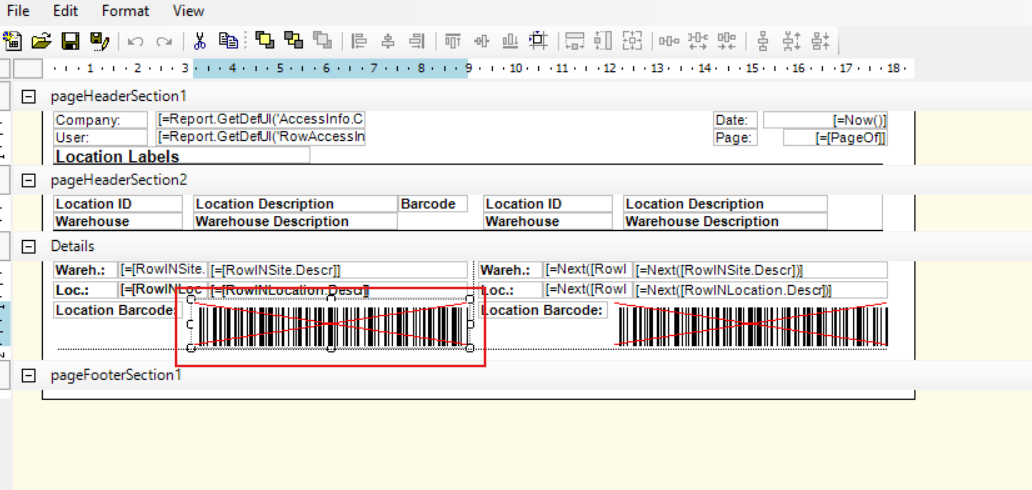
Task: Click the Copy icon in toolbar
Action: [228, 41]
